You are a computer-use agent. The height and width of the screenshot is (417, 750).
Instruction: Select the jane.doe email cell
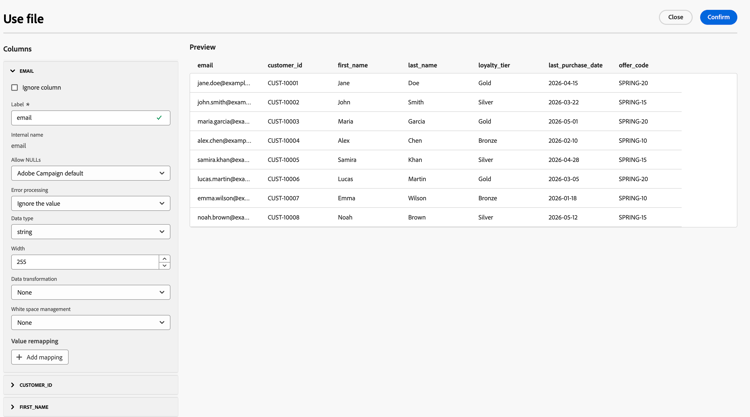[x=224, y=83]
